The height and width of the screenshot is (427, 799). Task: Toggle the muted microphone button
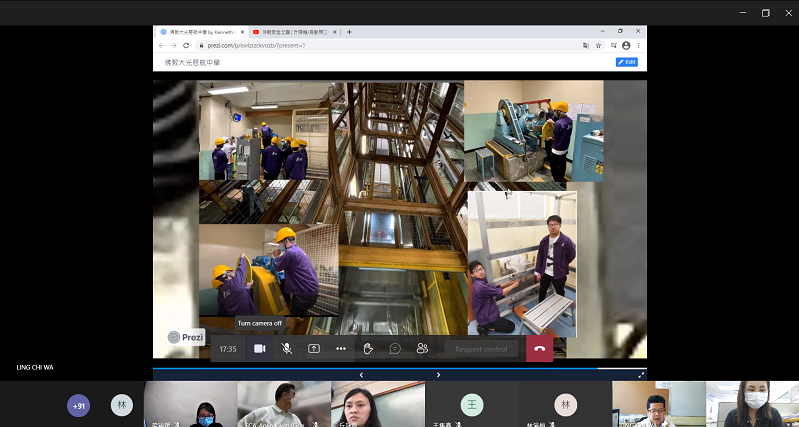pyautogui.click(x=287, y=349)
